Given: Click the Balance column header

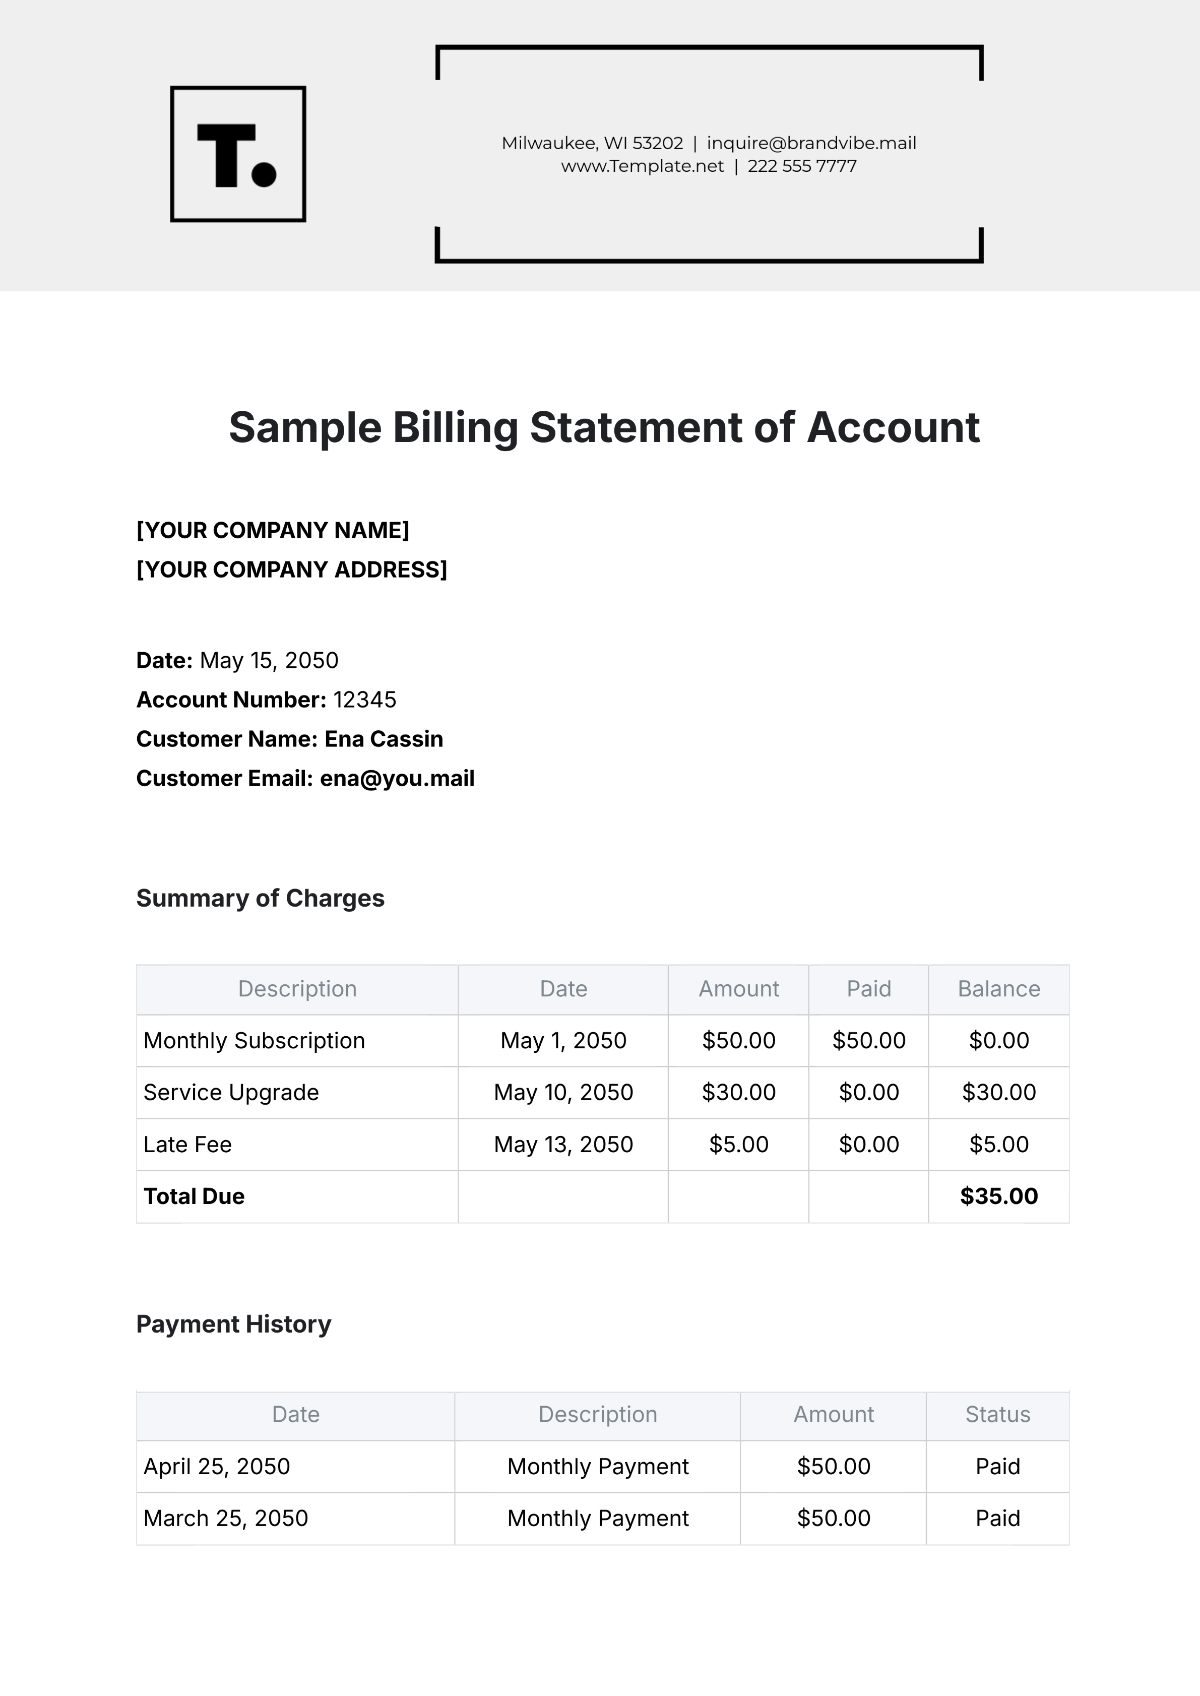Looking at the screenshot, I should (998, 989).
